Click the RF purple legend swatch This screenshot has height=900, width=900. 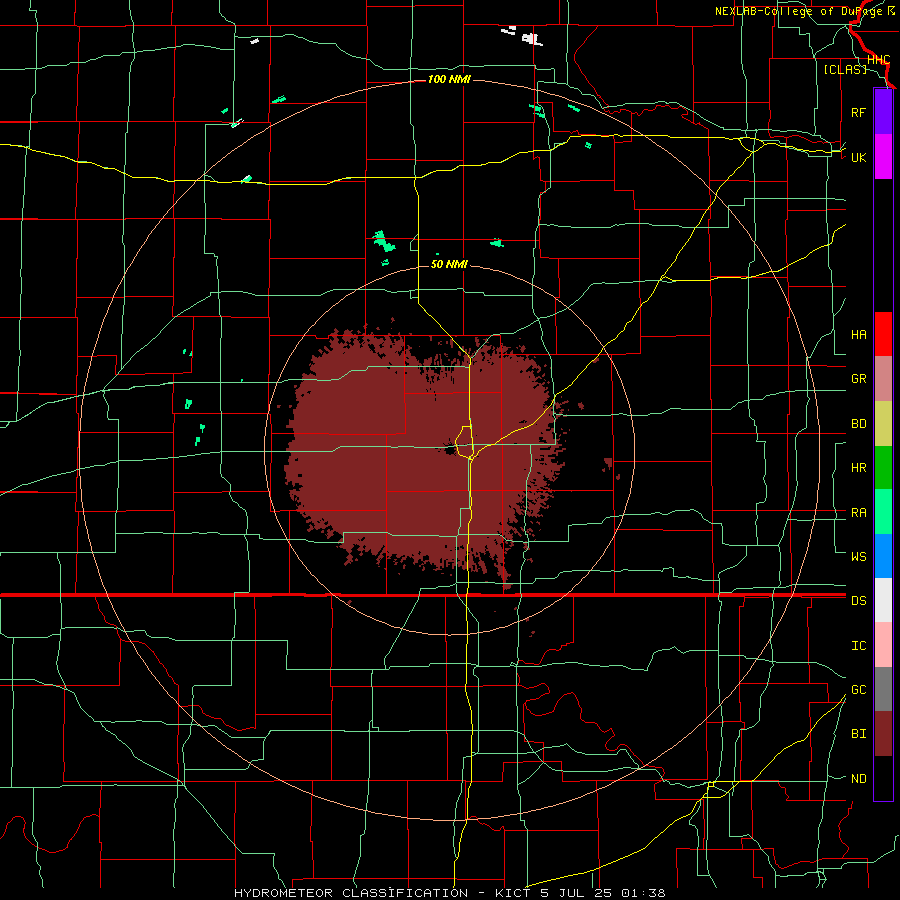(883, 112)
